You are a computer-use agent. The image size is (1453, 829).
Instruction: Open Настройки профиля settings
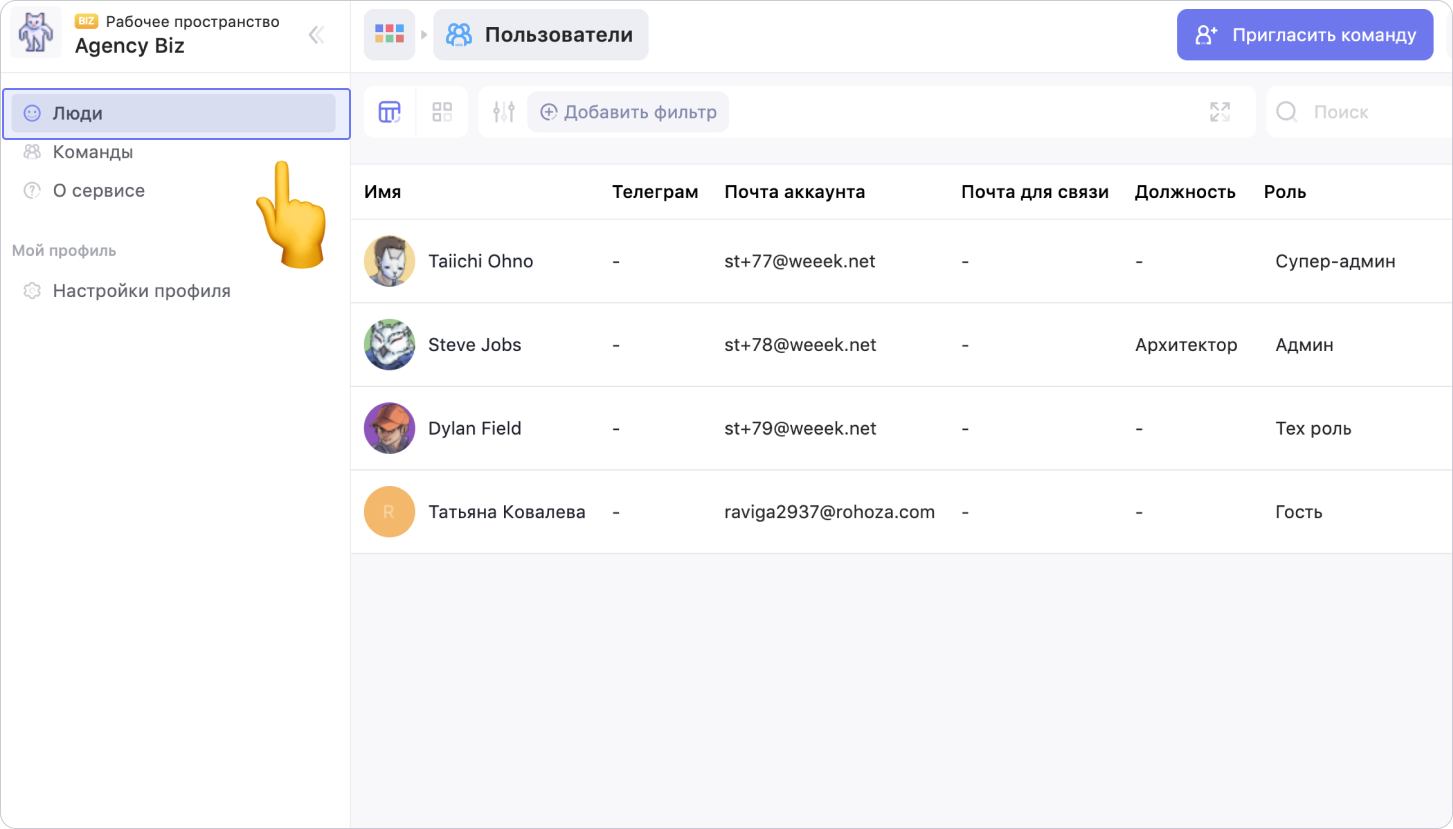click(141, 291)
